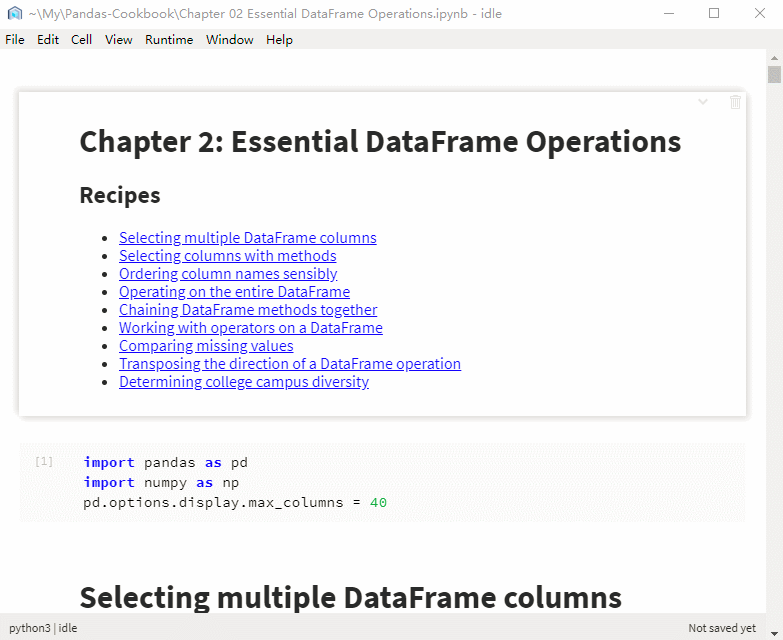This screenshot has height=640, width=783.
Task: Go to Selecting columns with methods link
Action: [x=227, y=256]
